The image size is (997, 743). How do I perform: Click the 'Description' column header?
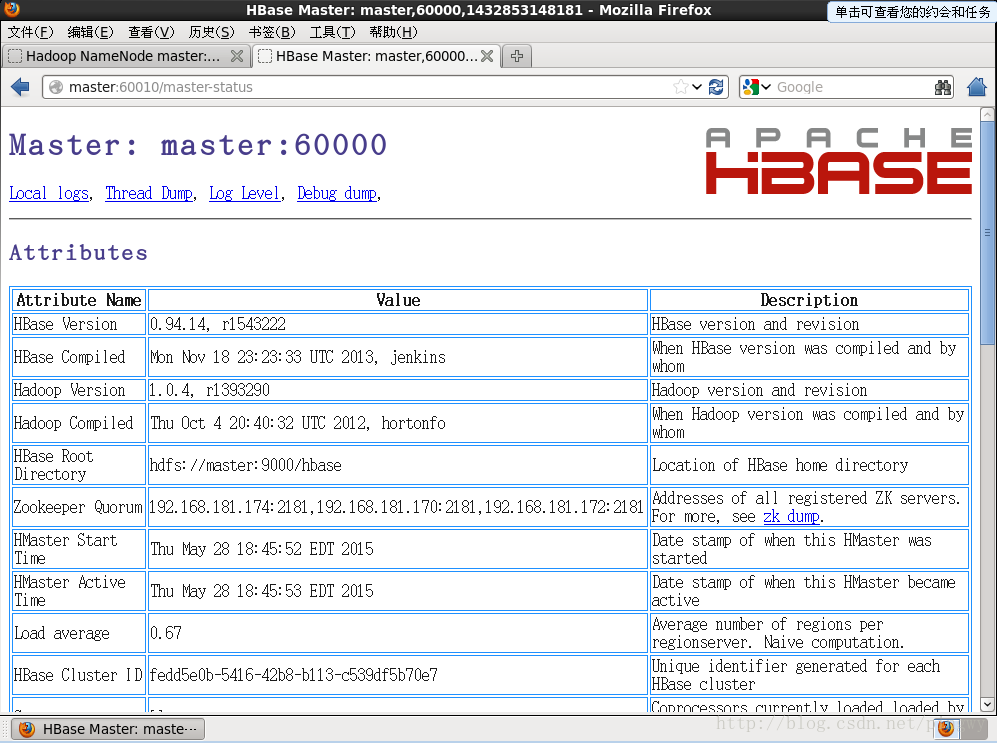point(809,300)
